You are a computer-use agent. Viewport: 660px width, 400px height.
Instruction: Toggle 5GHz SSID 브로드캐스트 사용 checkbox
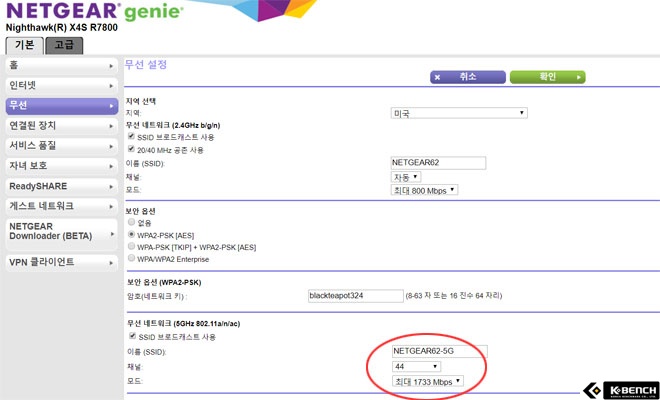pyautogui.click(x=133, y=336)
